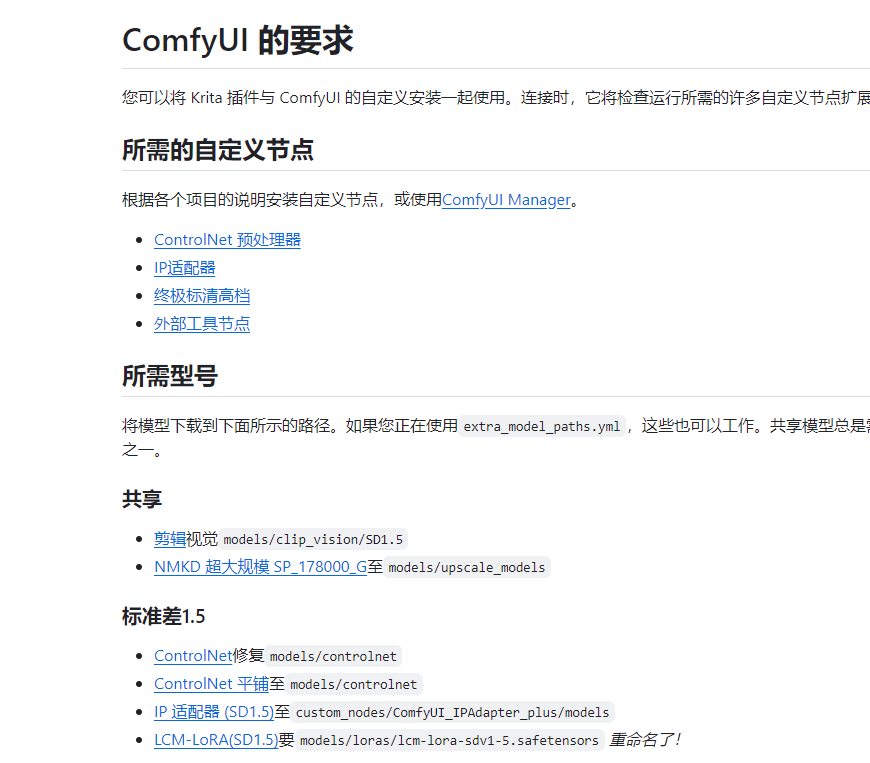Follow the 终极标清高档 link
Screen dimensions: 870x763
(202, 296)
